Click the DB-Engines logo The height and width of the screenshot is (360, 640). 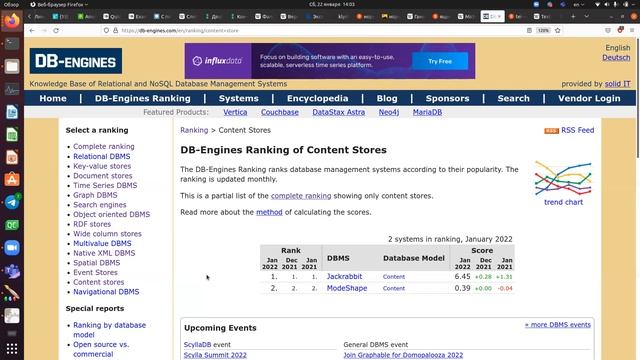click(x=76, y=61)
